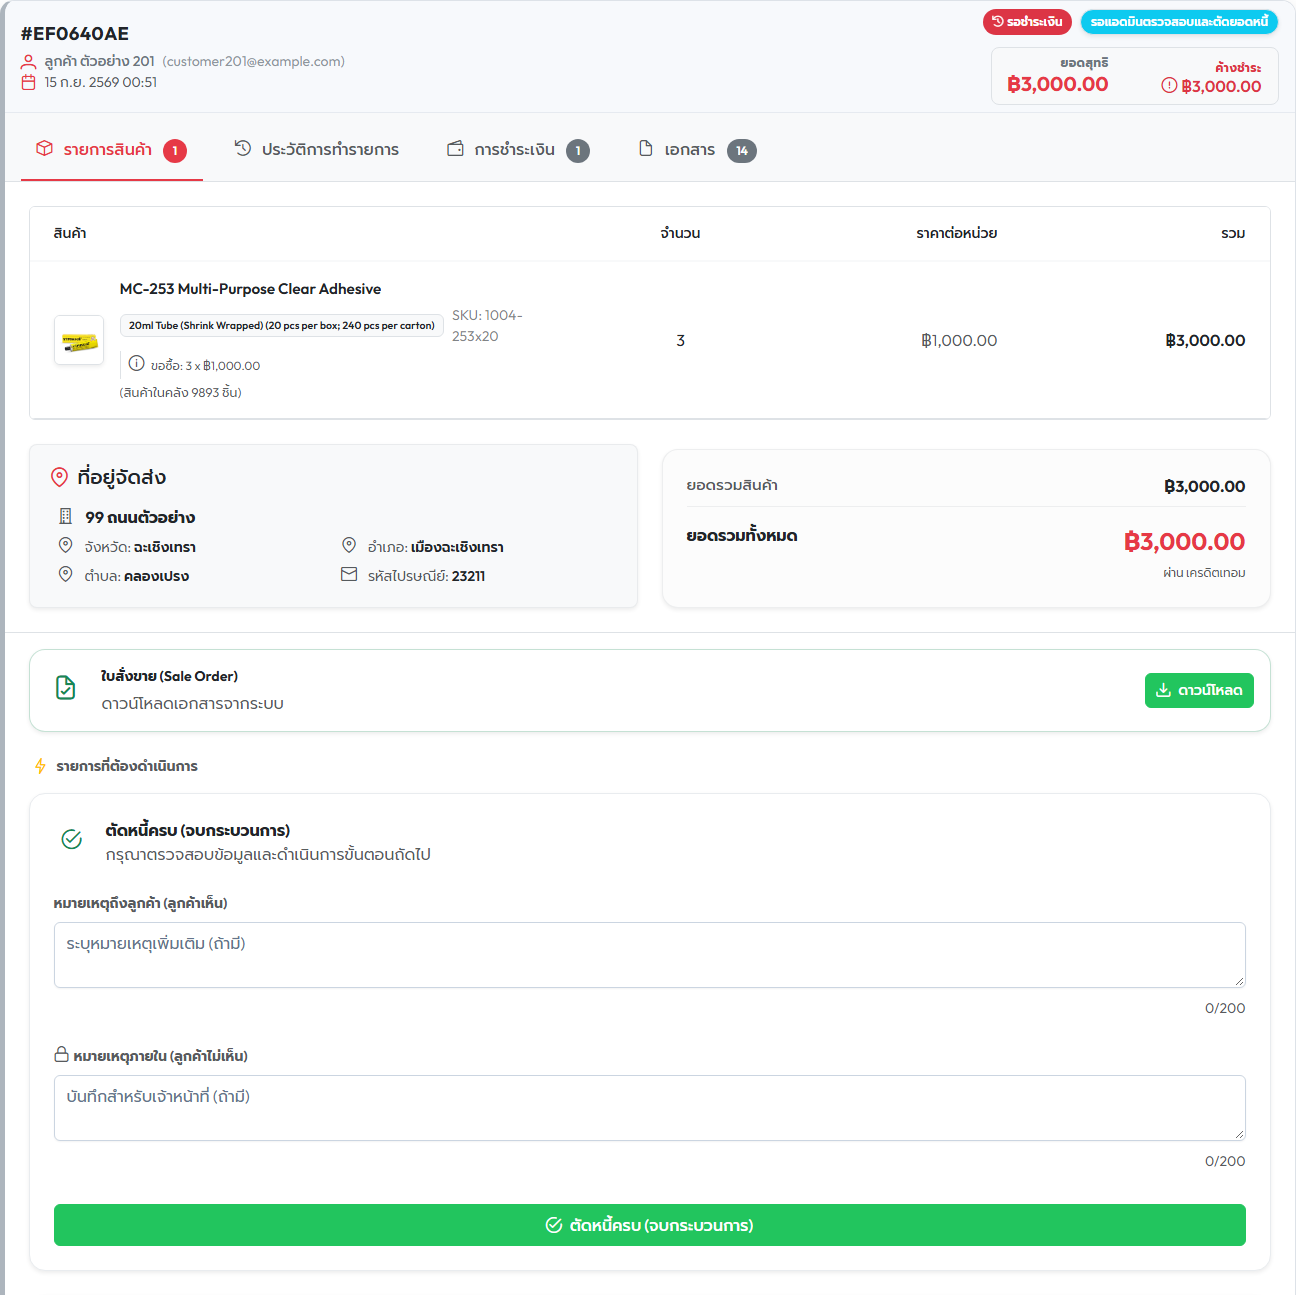This screenshot has width=1296, height=1295.
Task: Click the info icon next to ขอซื้อ
Action: coord(137,363)
